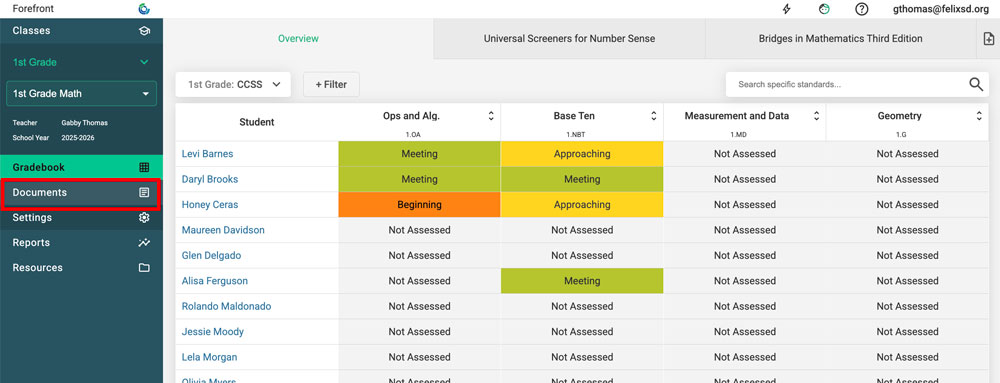The image size is (1000, 383).
Task: Click the search magnifier icon
Action: (x=976, y=84)
